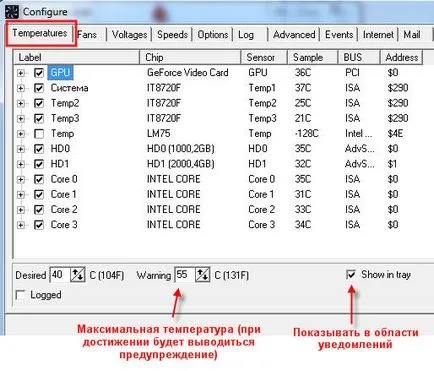434x371 pixels.
Task: Sort by the Chip column header
Action: tap(190, 57)
